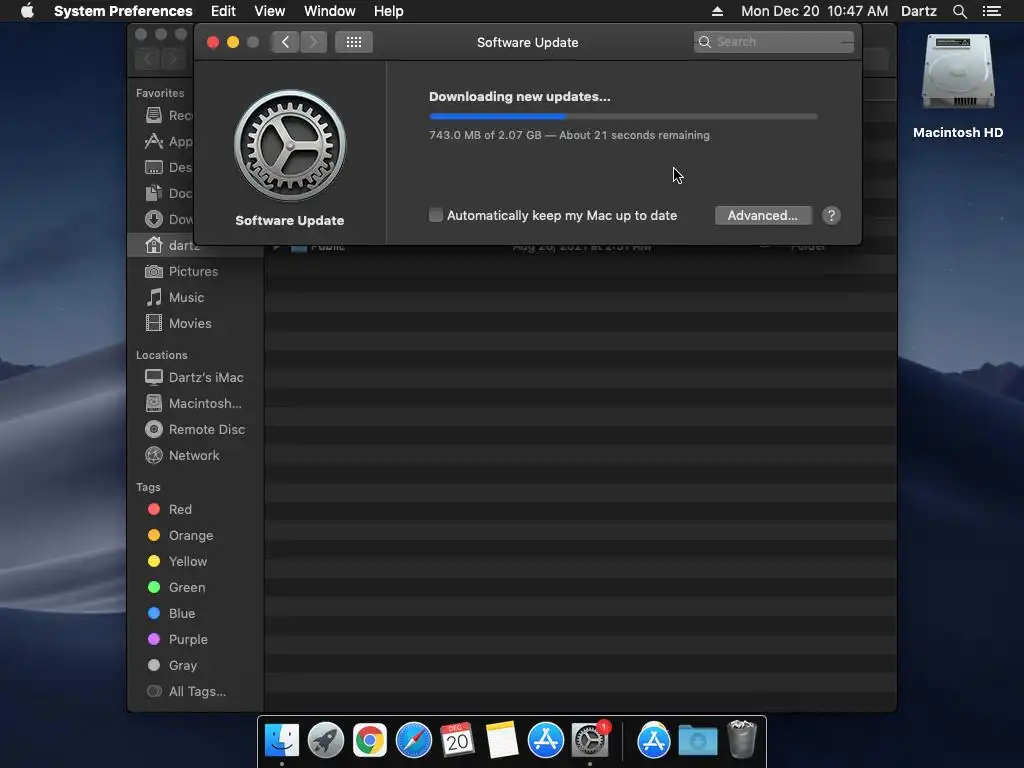Open the Apple menu
1024x768 pixels.
(x=27, y=11)
